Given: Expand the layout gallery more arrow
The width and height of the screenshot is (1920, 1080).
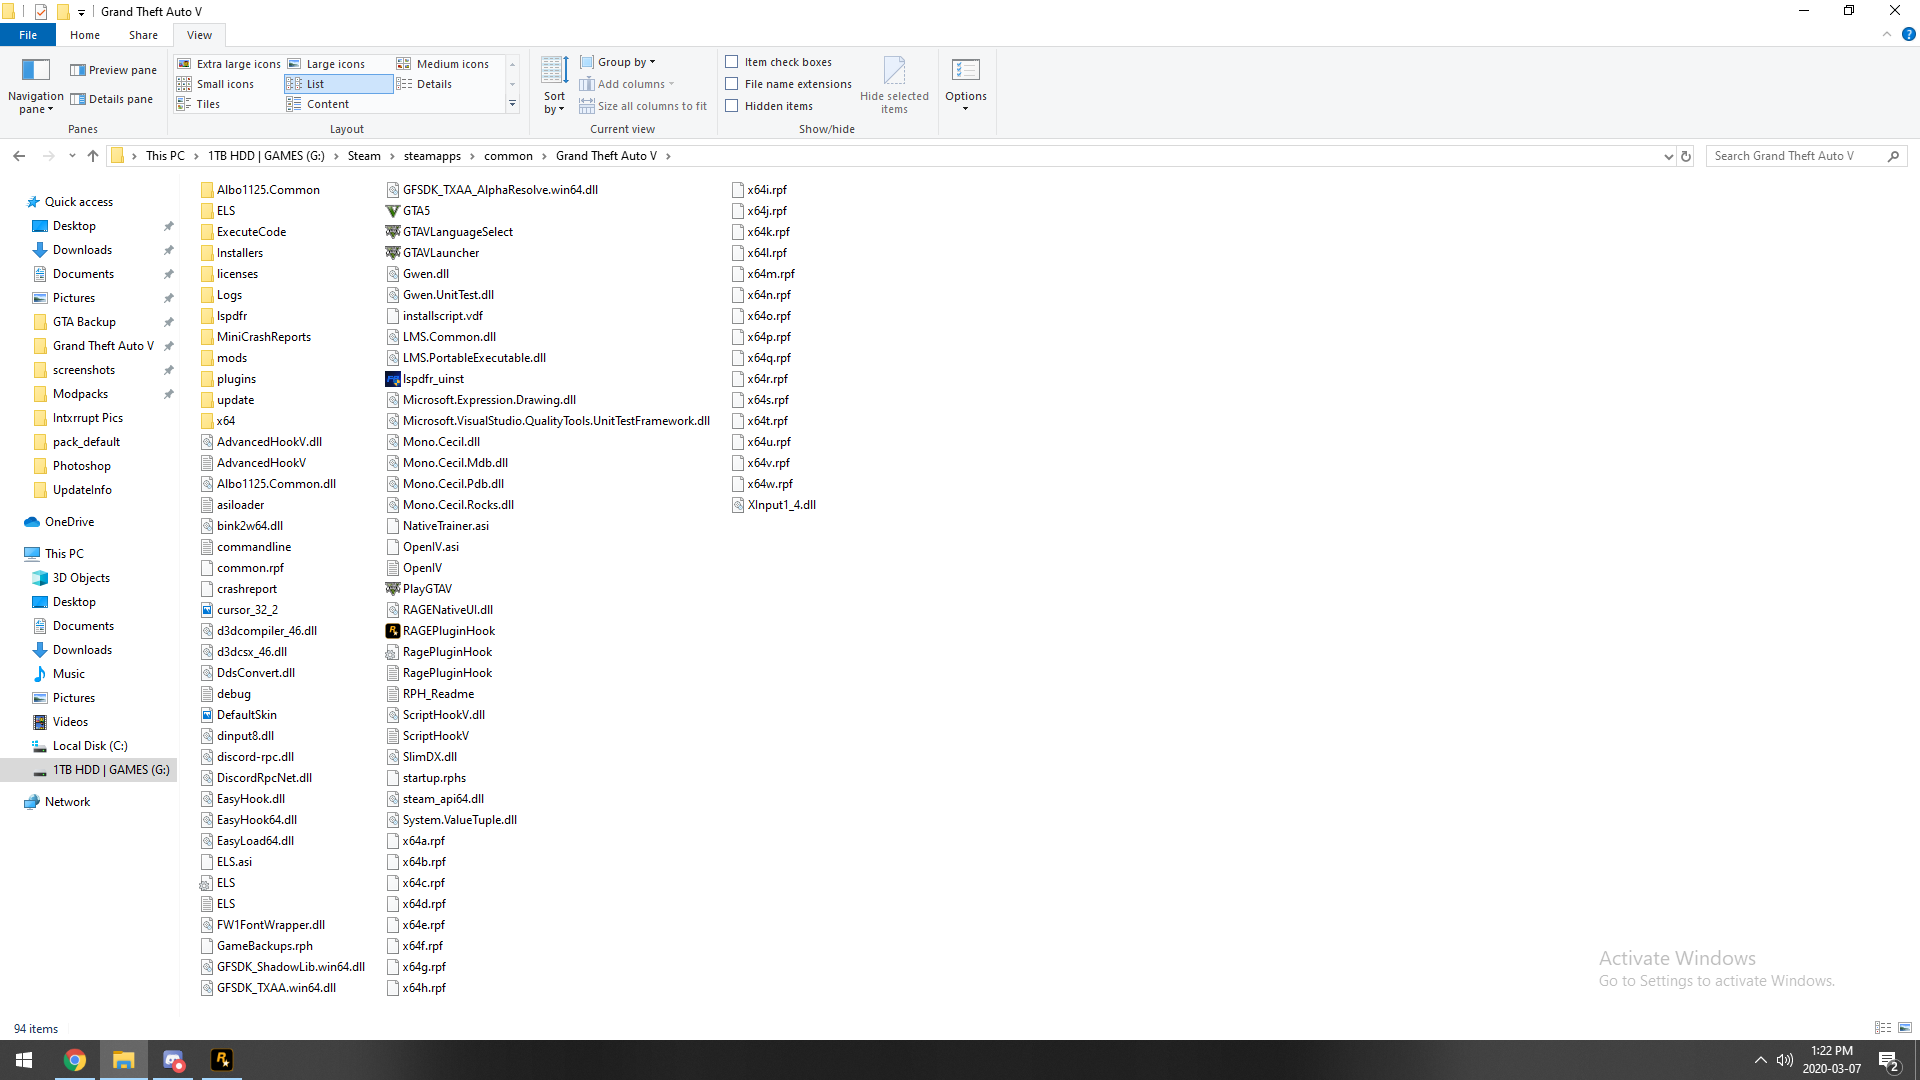Looking at the screenshot, I should click(x=512, y=104).
